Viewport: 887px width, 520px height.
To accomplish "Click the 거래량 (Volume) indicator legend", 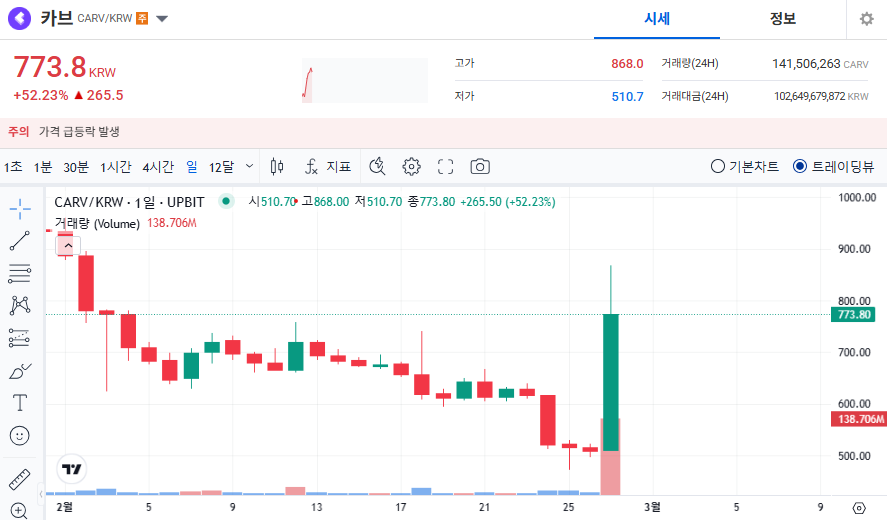I will click(97, 224).
